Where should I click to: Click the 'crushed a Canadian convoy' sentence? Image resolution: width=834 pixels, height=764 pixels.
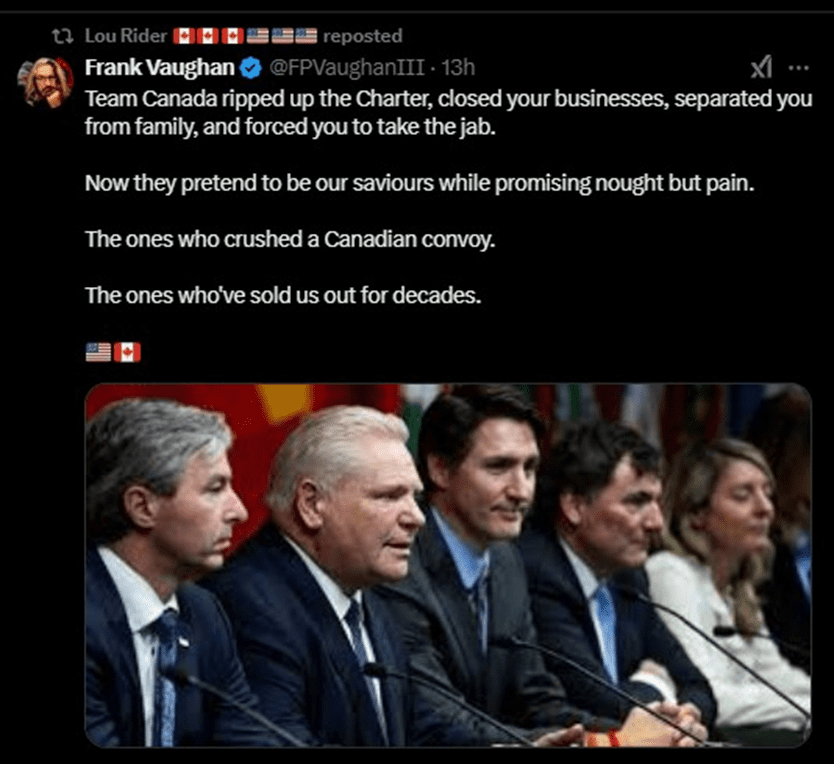(x=290, y=239)
